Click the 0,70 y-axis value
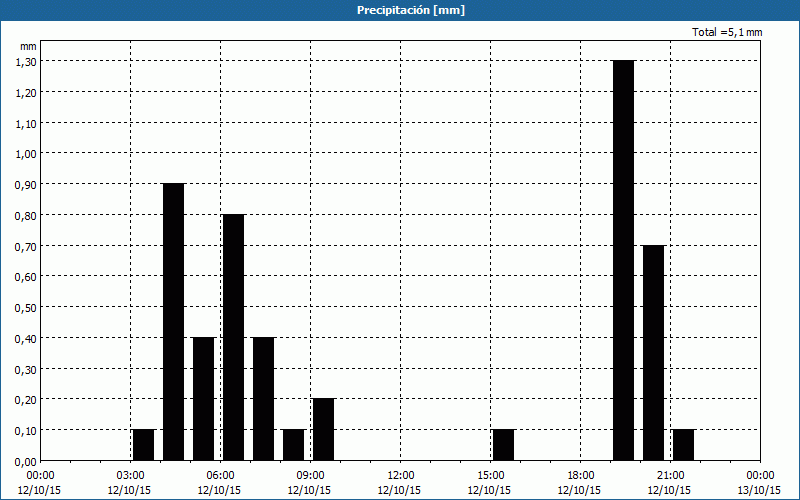The image size is (800, 500). [x=26, y=246]
